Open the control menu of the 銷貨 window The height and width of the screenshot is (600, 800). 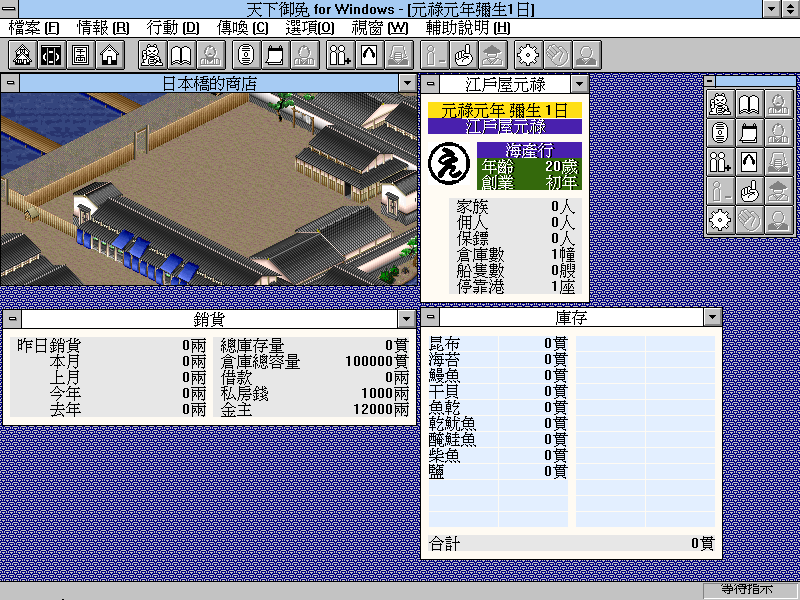[x=13, y=319]
